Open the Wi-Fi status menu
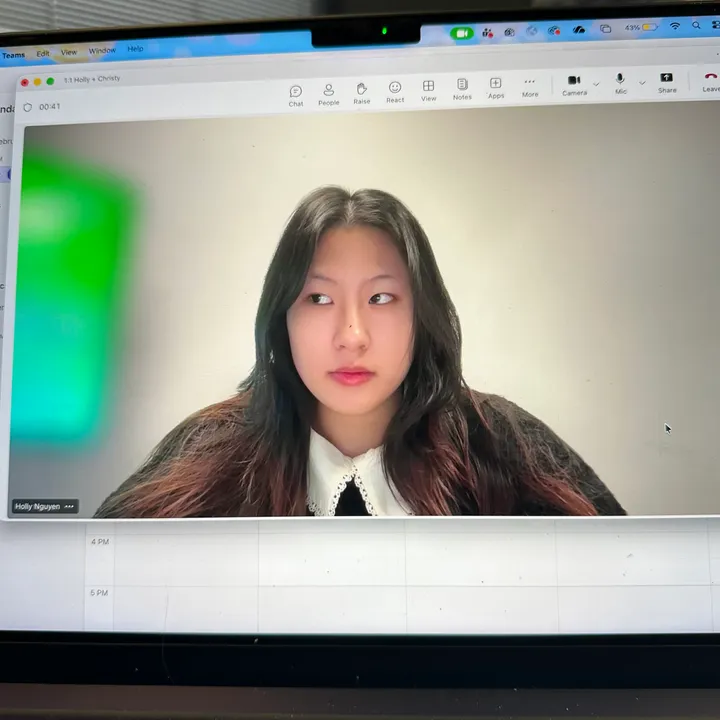Image resolution: width=720 pixels, height=720 pixels. coord(674,26)
